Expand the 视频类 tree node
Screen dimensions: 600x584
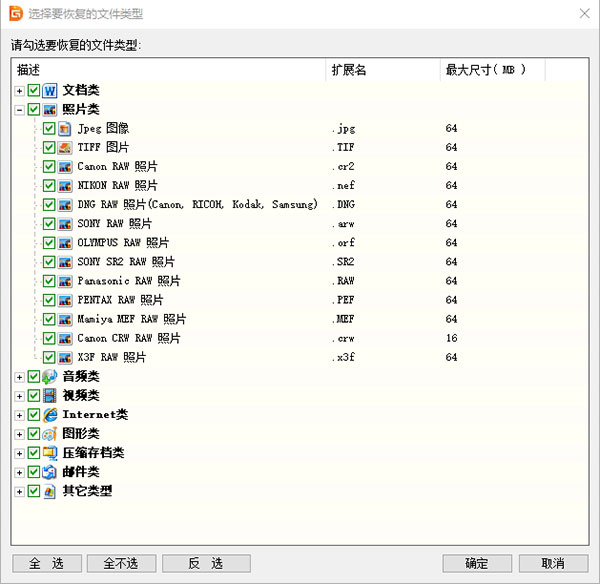click(19, 396)
